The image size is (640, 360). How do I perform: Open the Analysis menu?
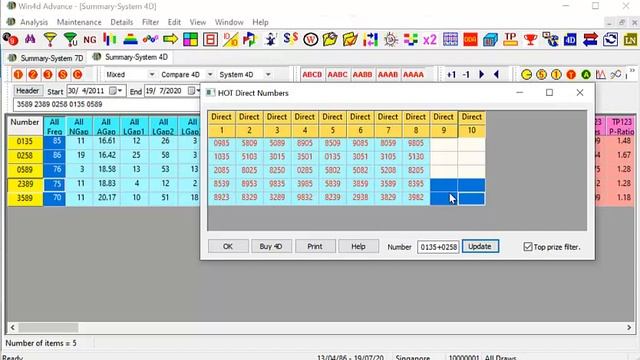tap(34, 22)
